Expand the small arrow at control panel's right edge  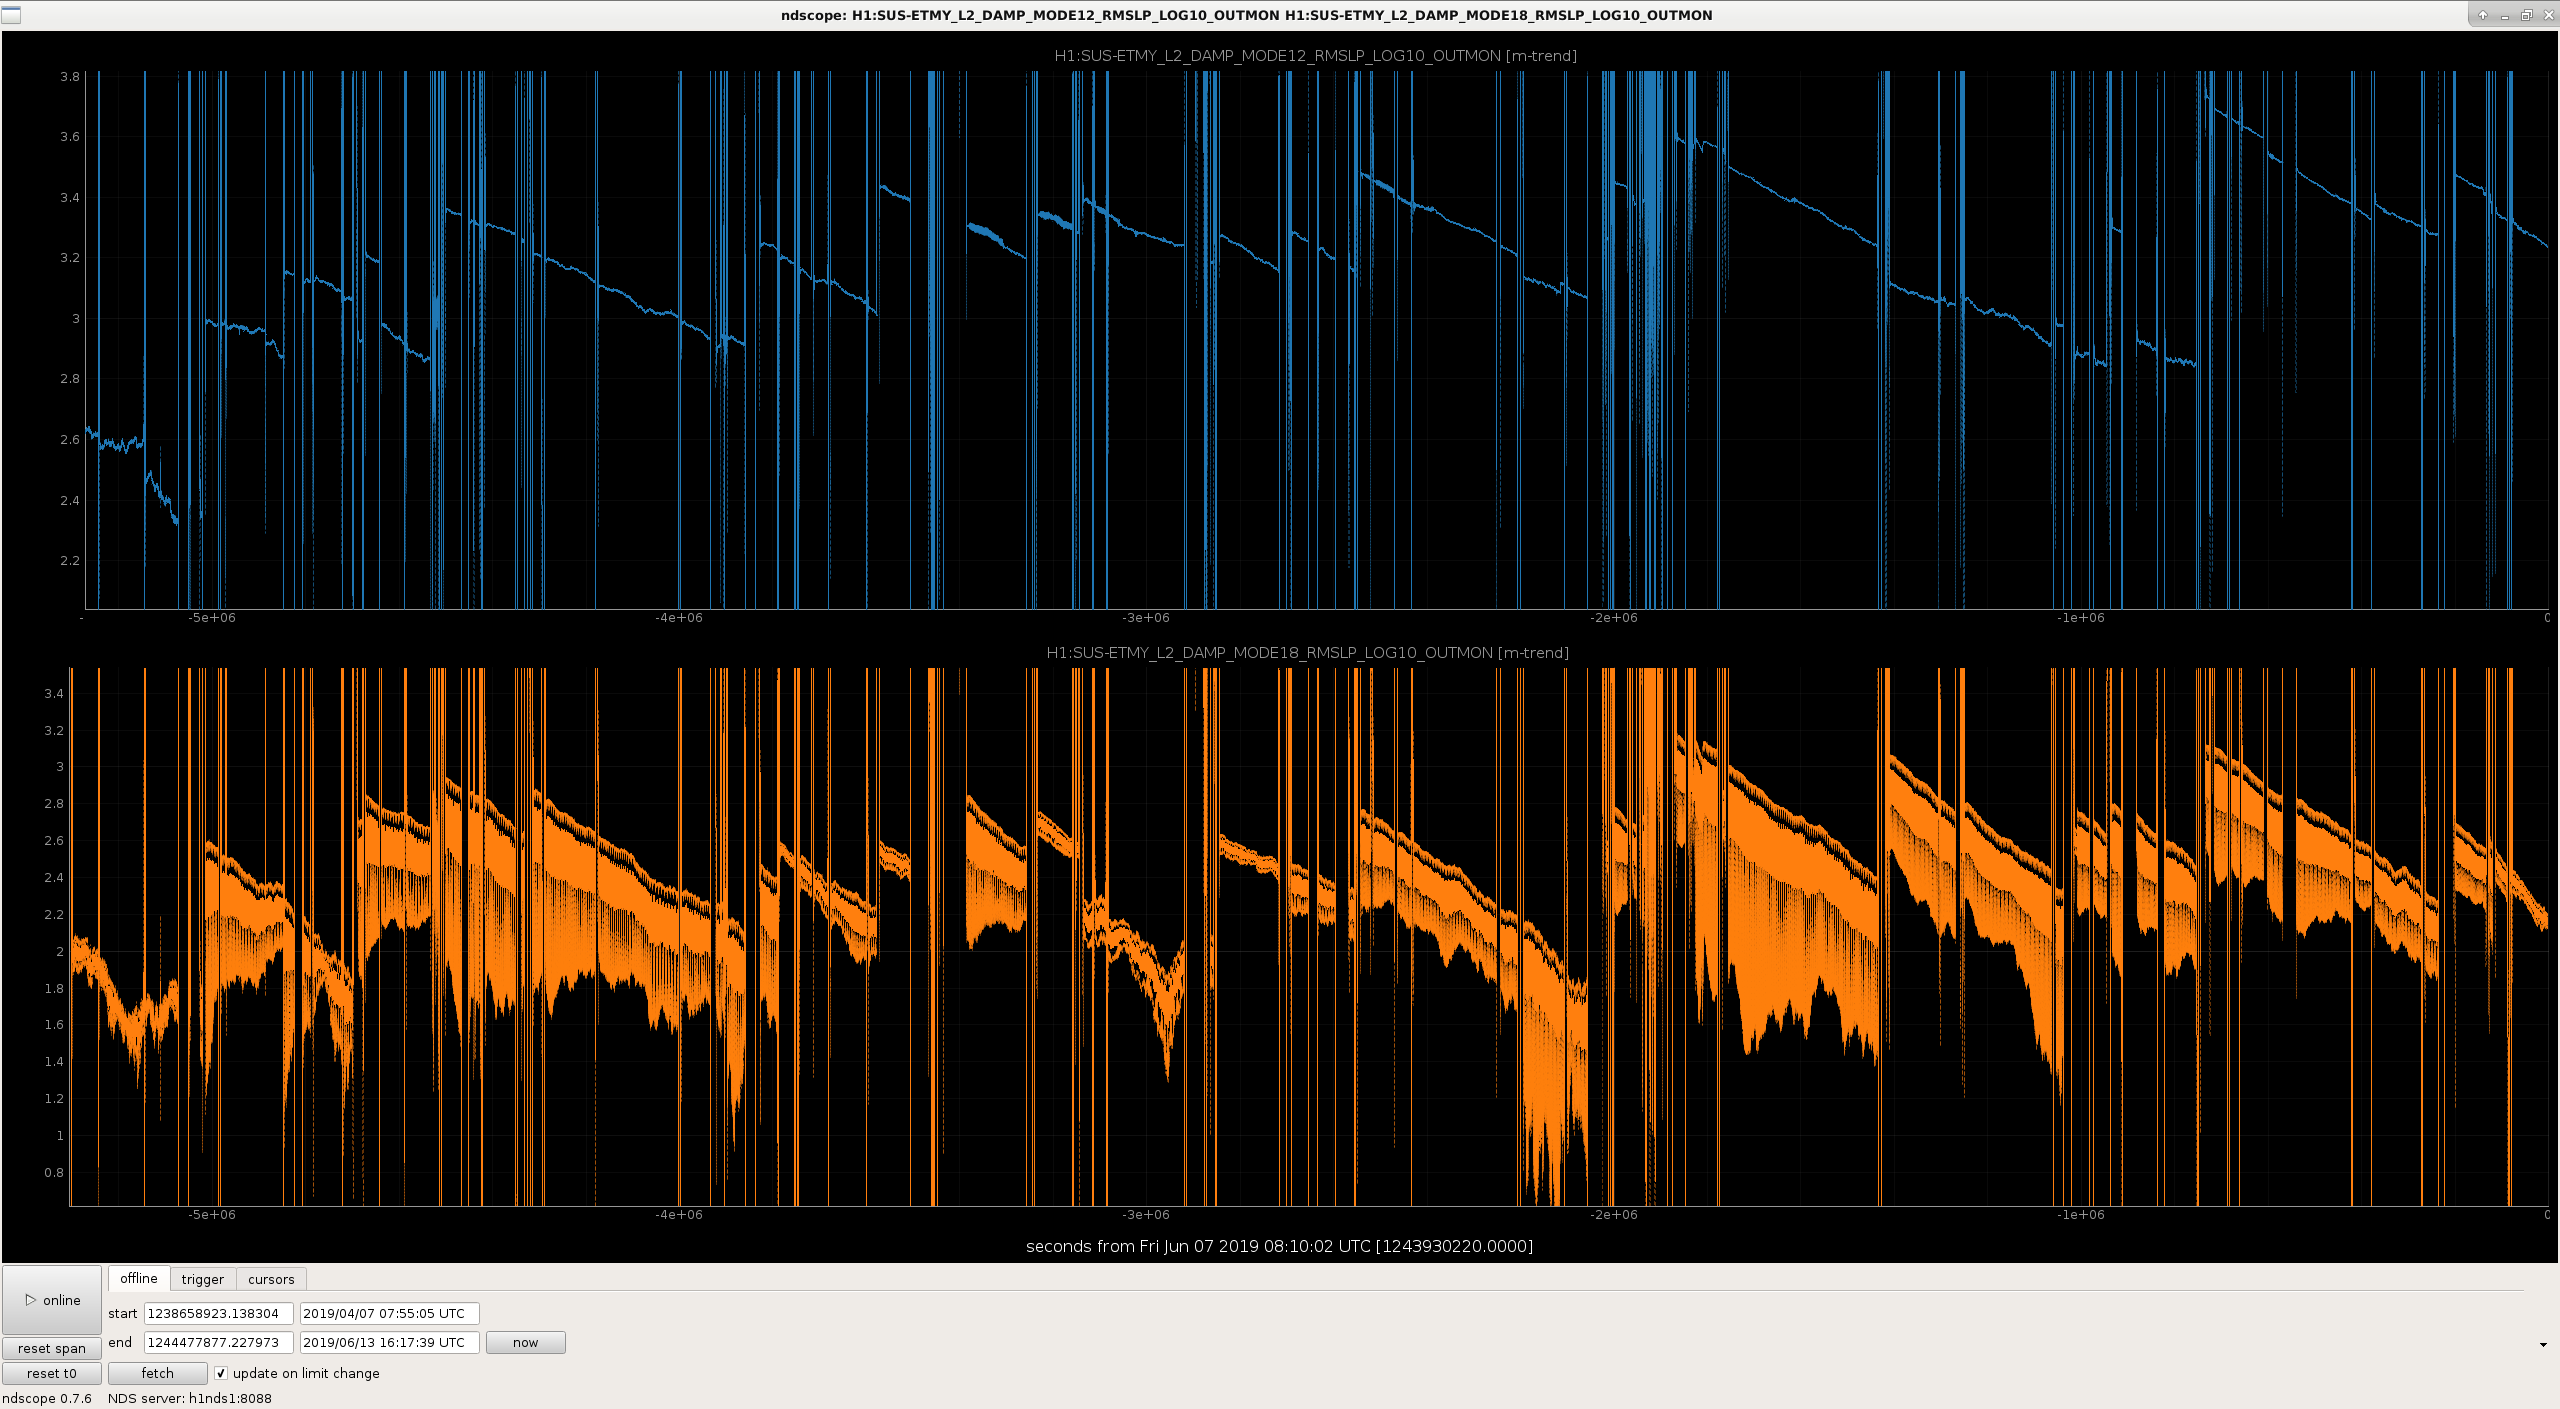[x=2544, y=1345]
